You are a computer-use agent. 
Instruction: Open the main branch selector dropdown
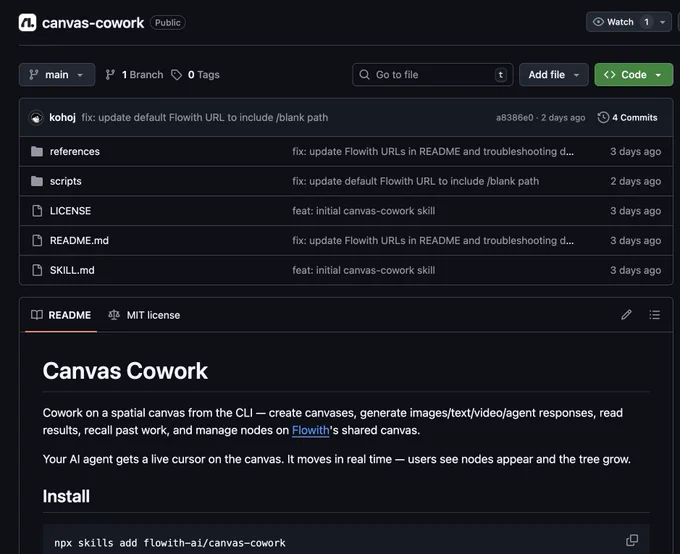point(57,75)
